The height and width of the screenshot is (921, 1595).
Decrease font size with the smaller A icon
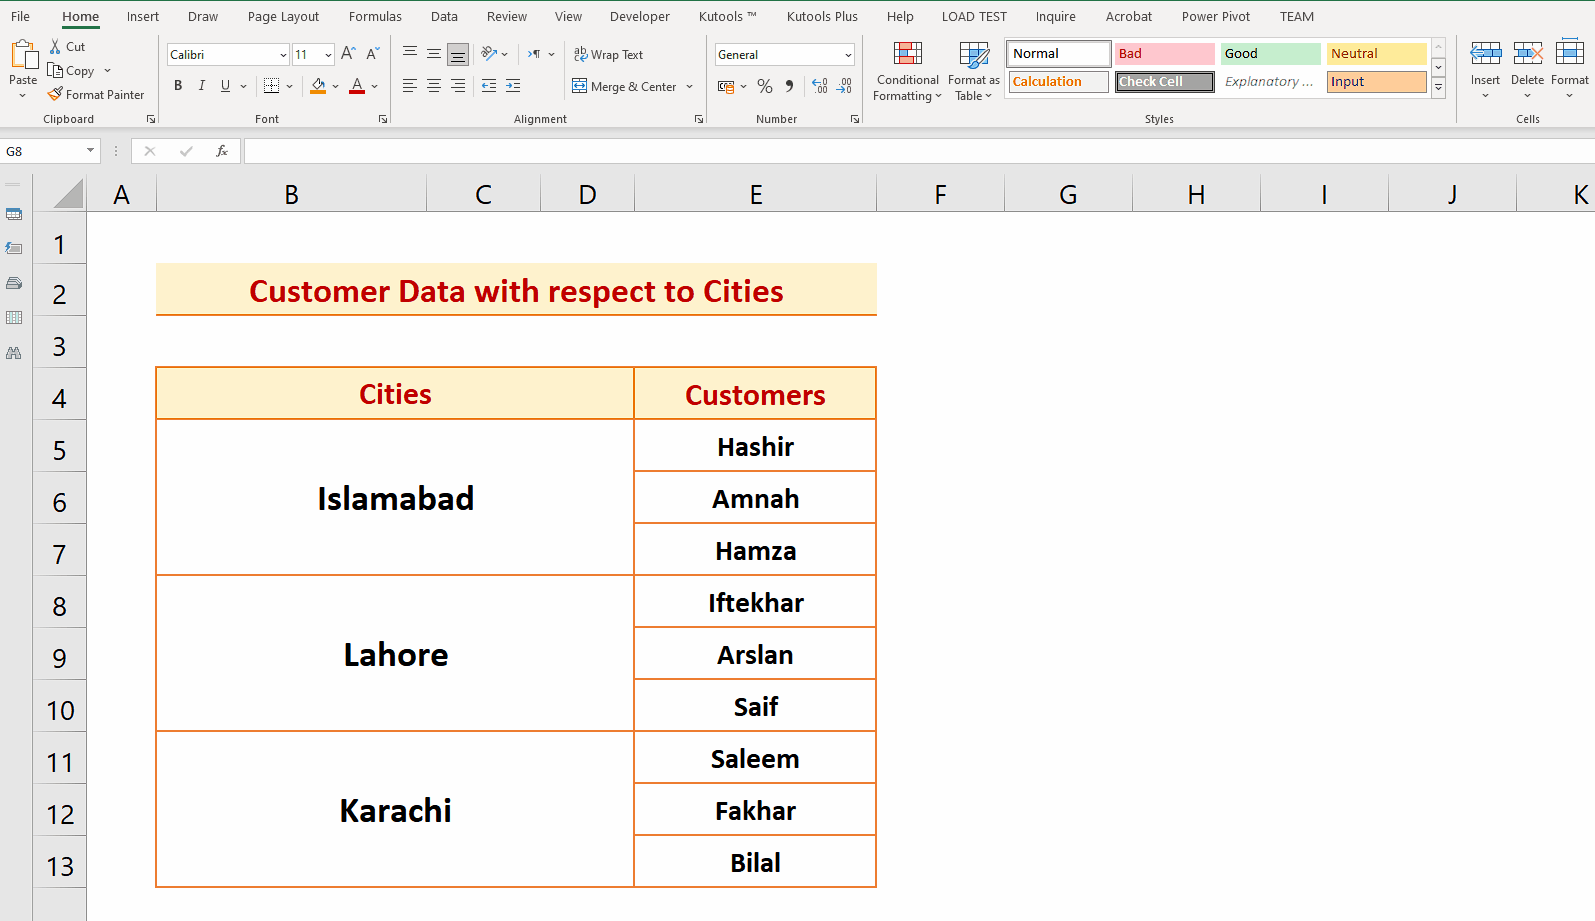[x=372, y=54]
